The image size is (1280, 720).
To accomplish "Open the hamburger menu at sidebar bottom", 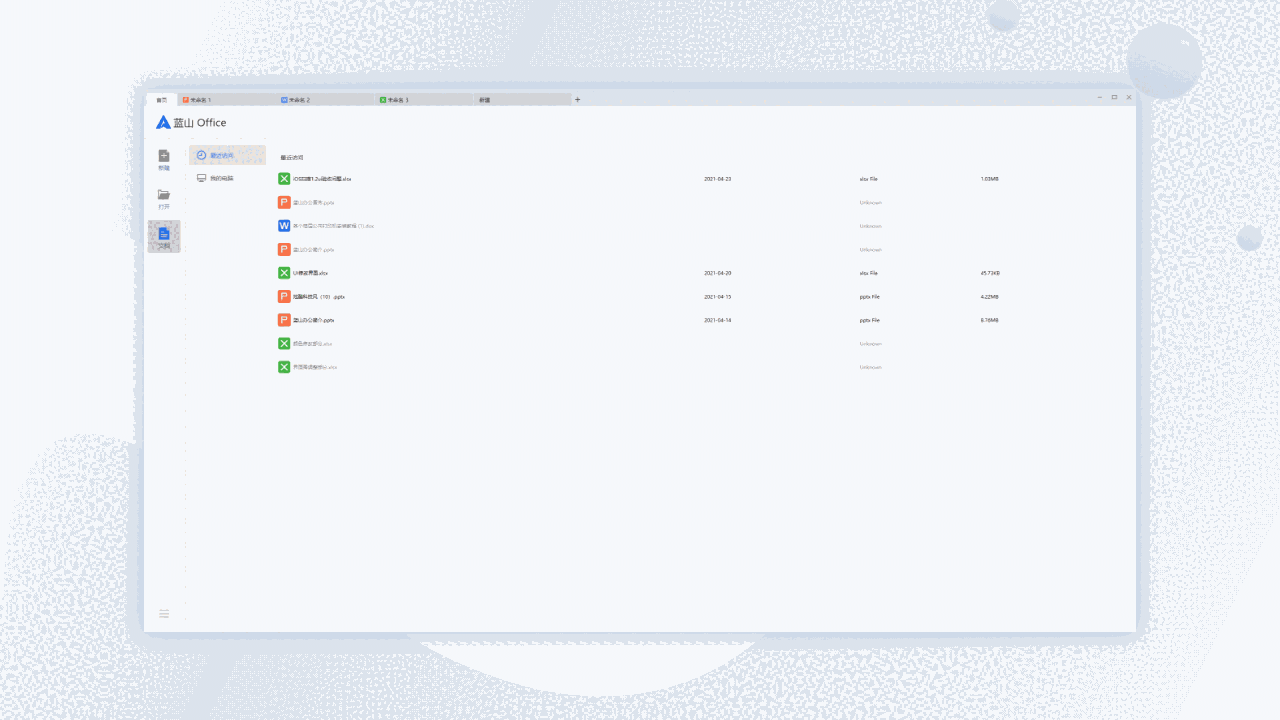I will (x=164, y=613).
